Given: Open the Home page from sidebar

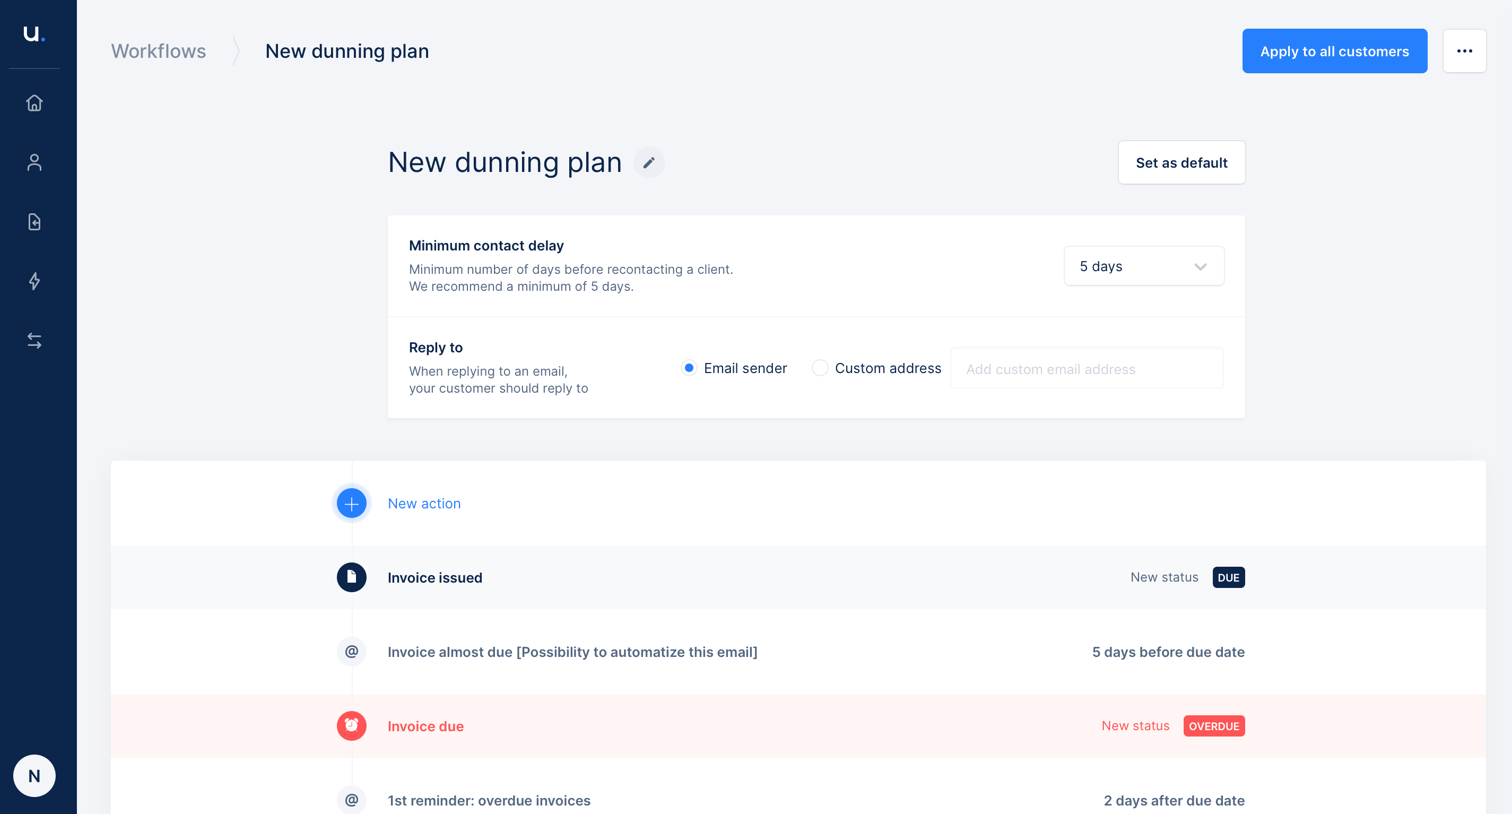Looking at the screenshot, I should coord(34,103).
